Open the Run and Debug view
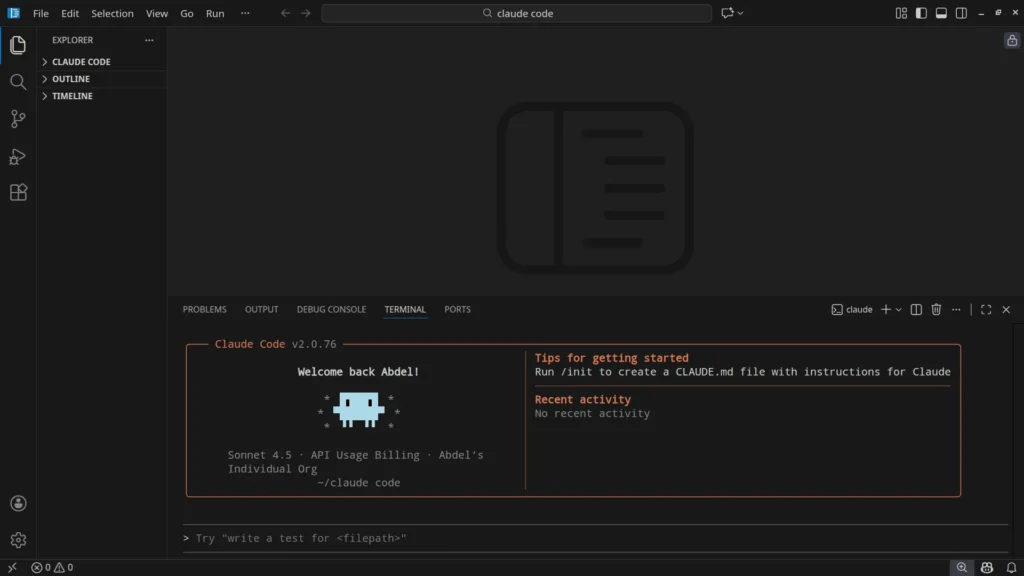Screen dimensions: 1024x576 click(18, 156)
